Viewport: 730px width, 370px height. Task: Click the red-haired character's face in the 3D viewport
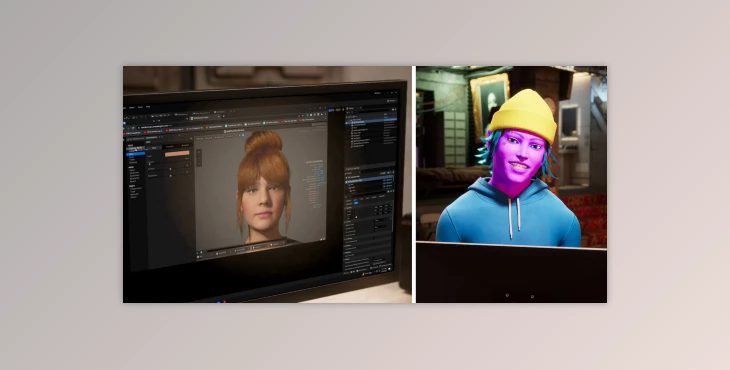(263, 200)
